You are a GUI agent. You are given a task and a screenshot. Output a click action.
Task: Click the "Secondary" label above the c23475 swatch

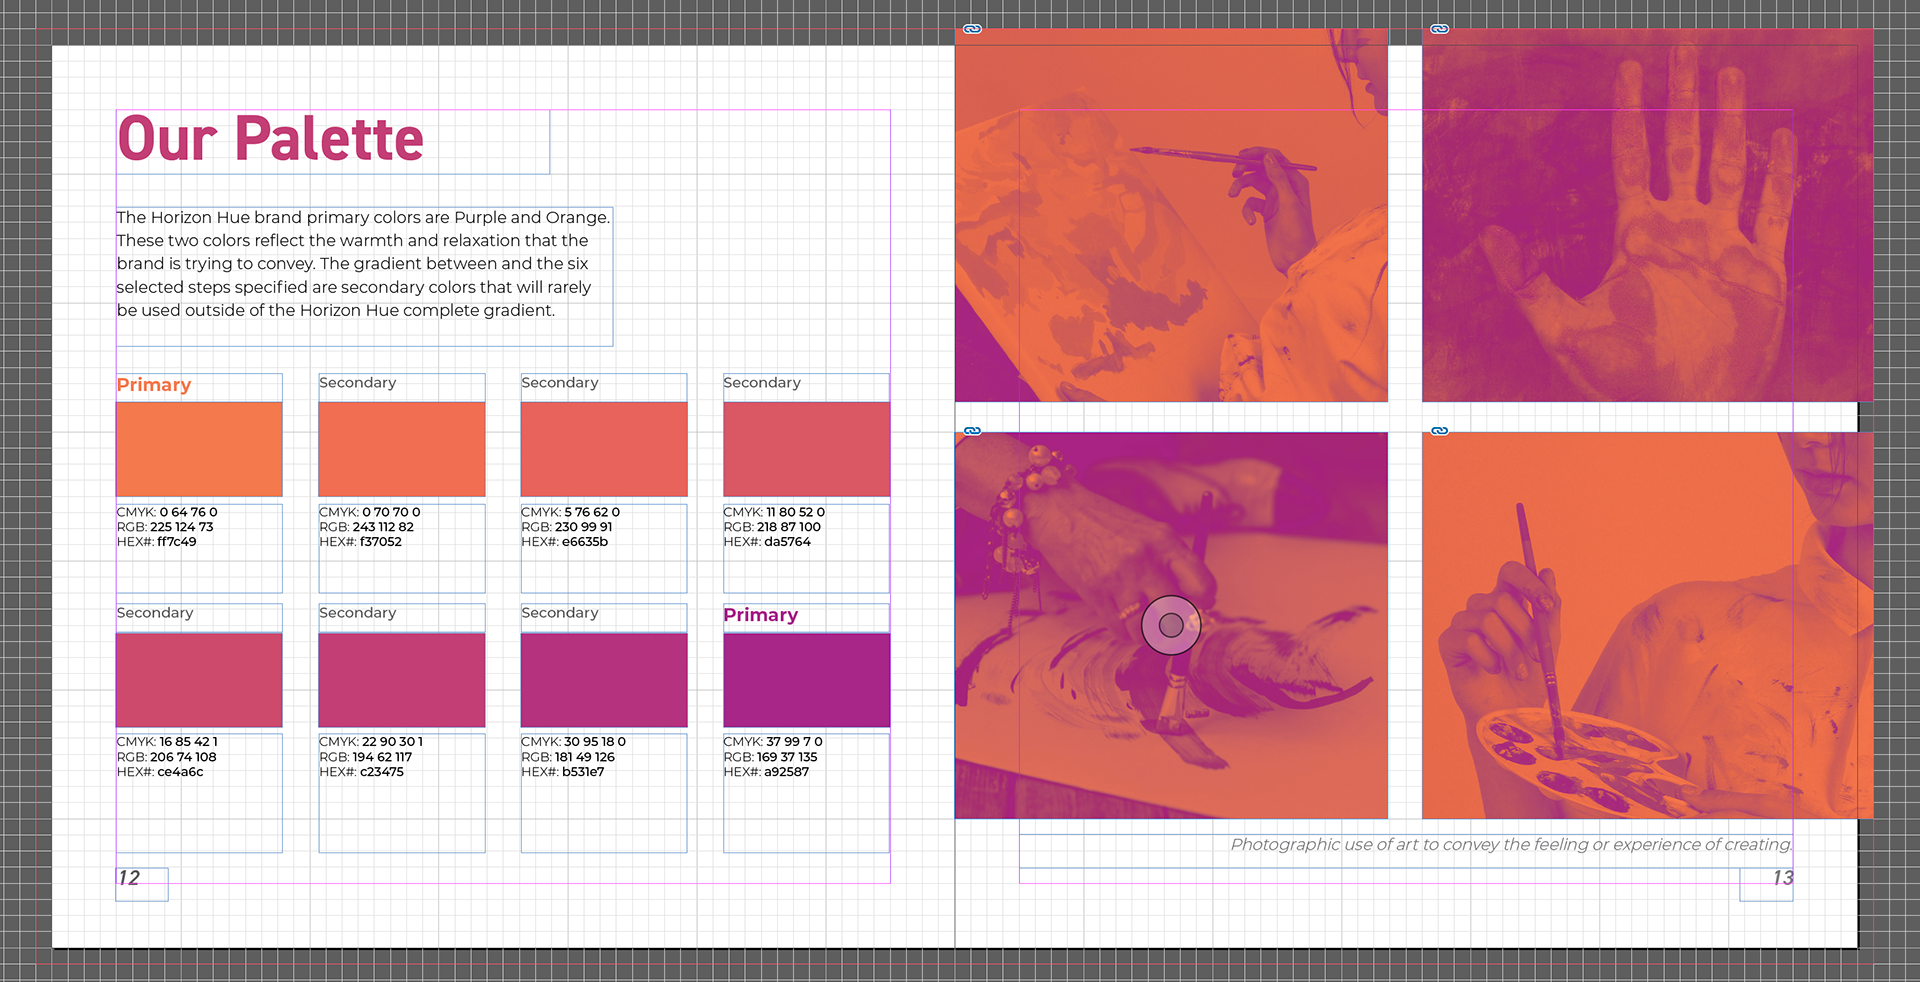point(357,613)
